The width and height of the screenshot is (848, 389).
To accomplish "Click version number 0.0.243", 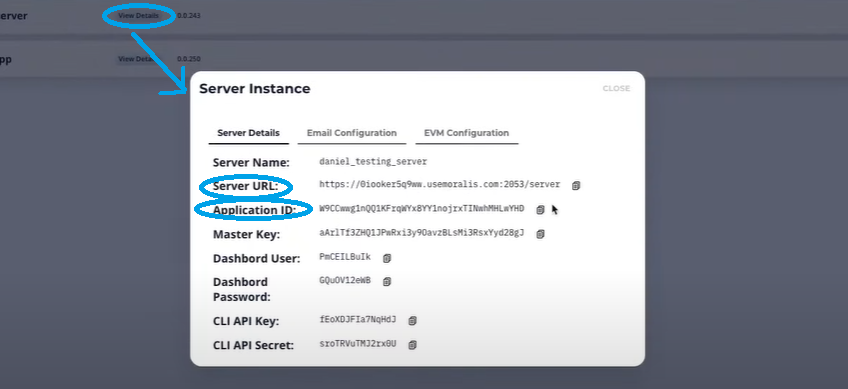I will 189,16.
